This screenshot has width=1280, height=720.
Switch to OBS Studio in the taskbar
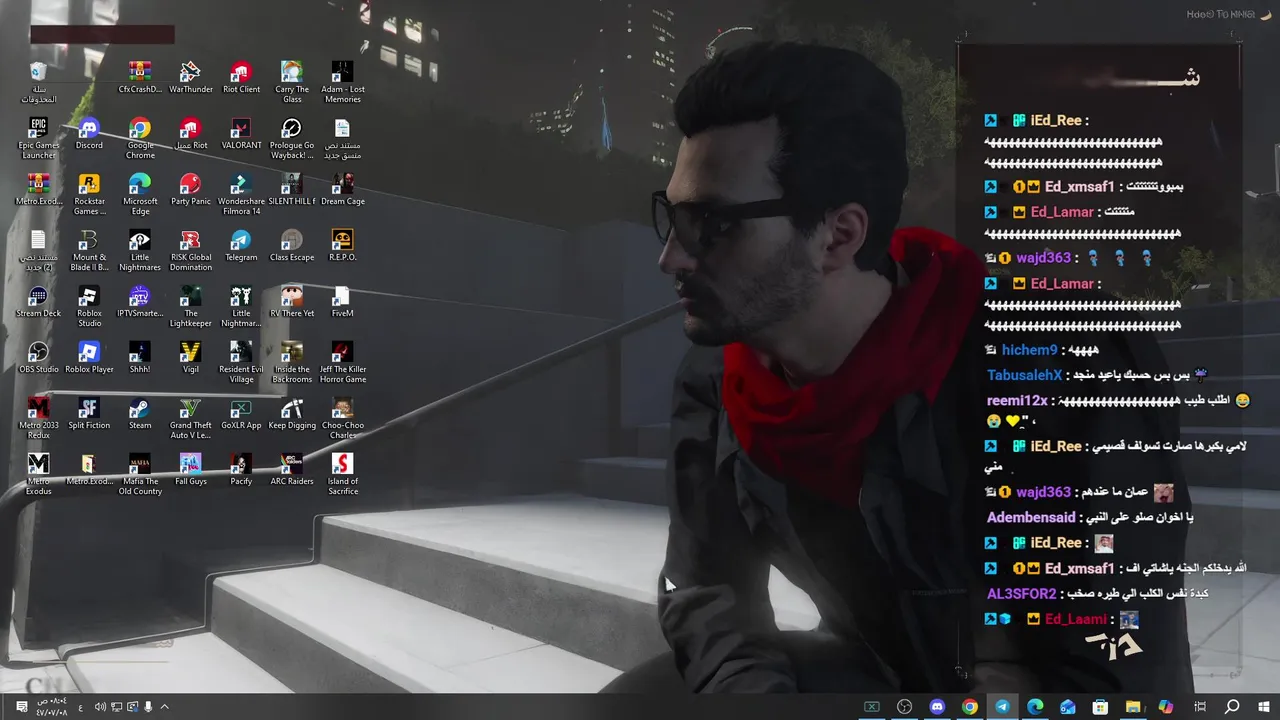tap(904, 707)
